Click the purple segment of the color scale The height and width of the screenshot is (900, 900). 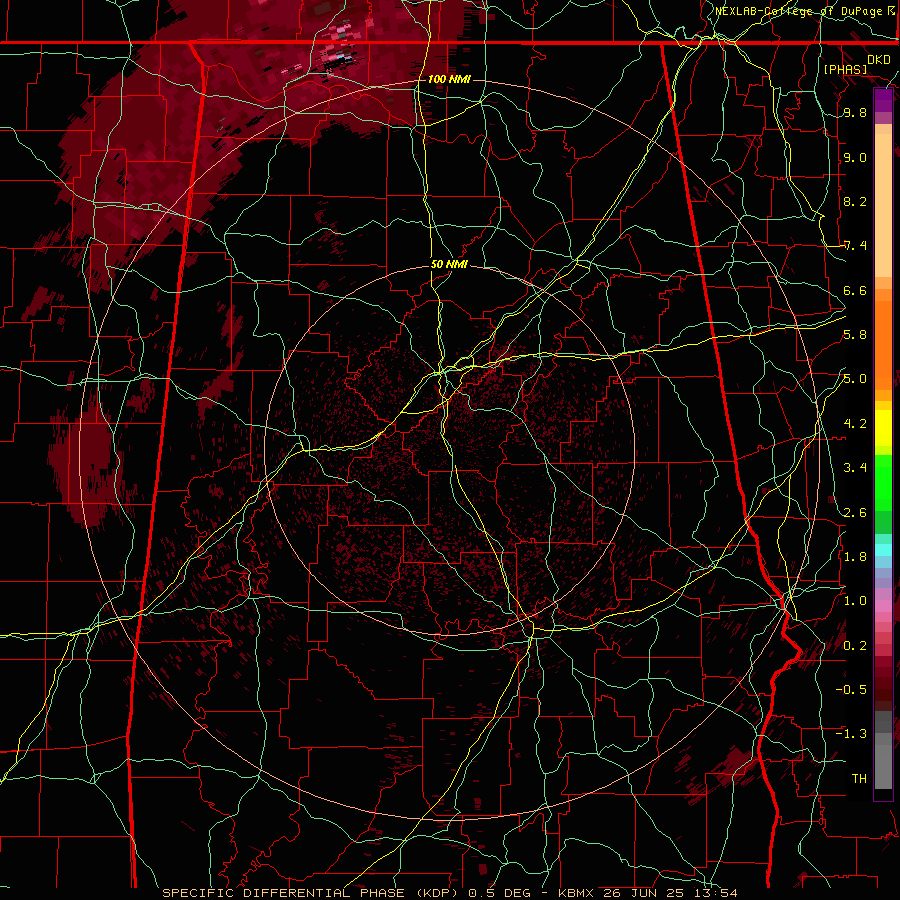pyautogui.click(x=883, y=100)
